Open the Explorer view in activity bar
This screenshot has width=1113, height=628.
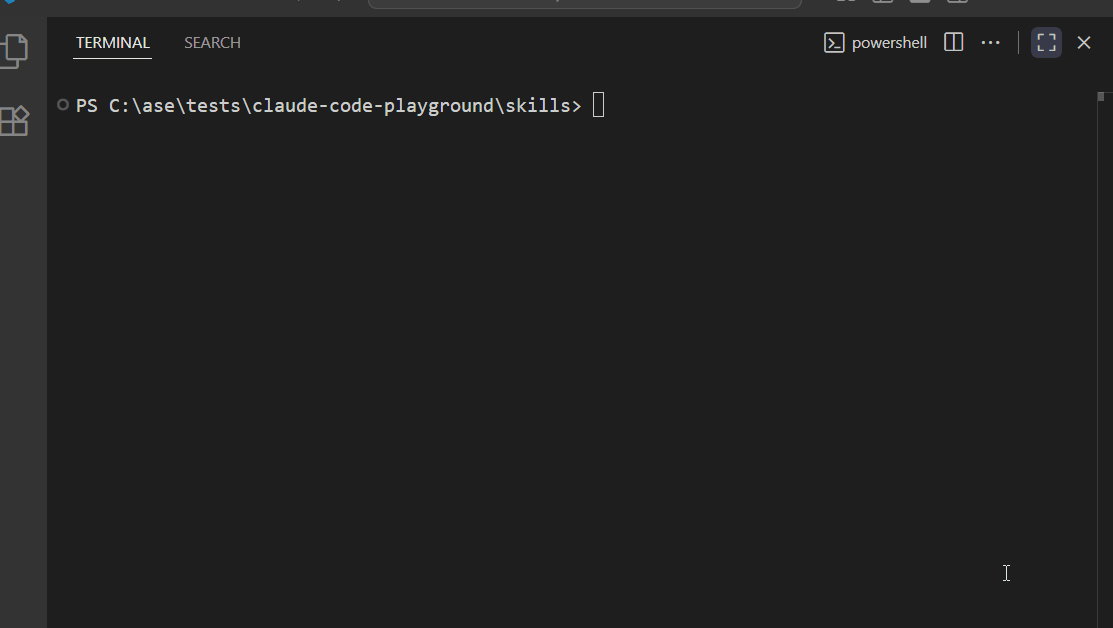point(14,51)
